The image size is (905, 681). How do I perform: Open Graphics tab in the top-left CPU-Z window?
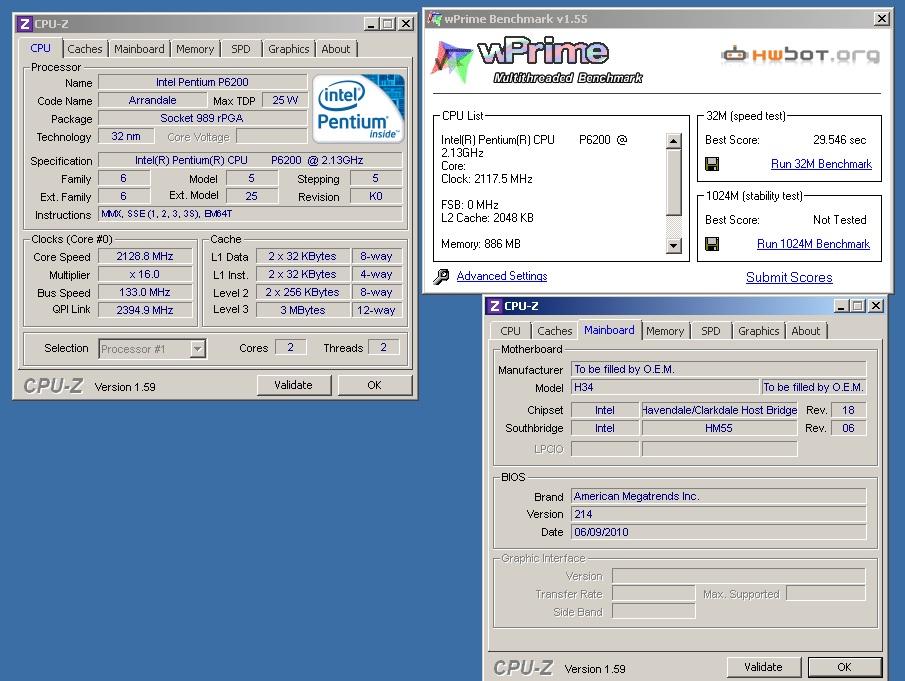(289, 49)
